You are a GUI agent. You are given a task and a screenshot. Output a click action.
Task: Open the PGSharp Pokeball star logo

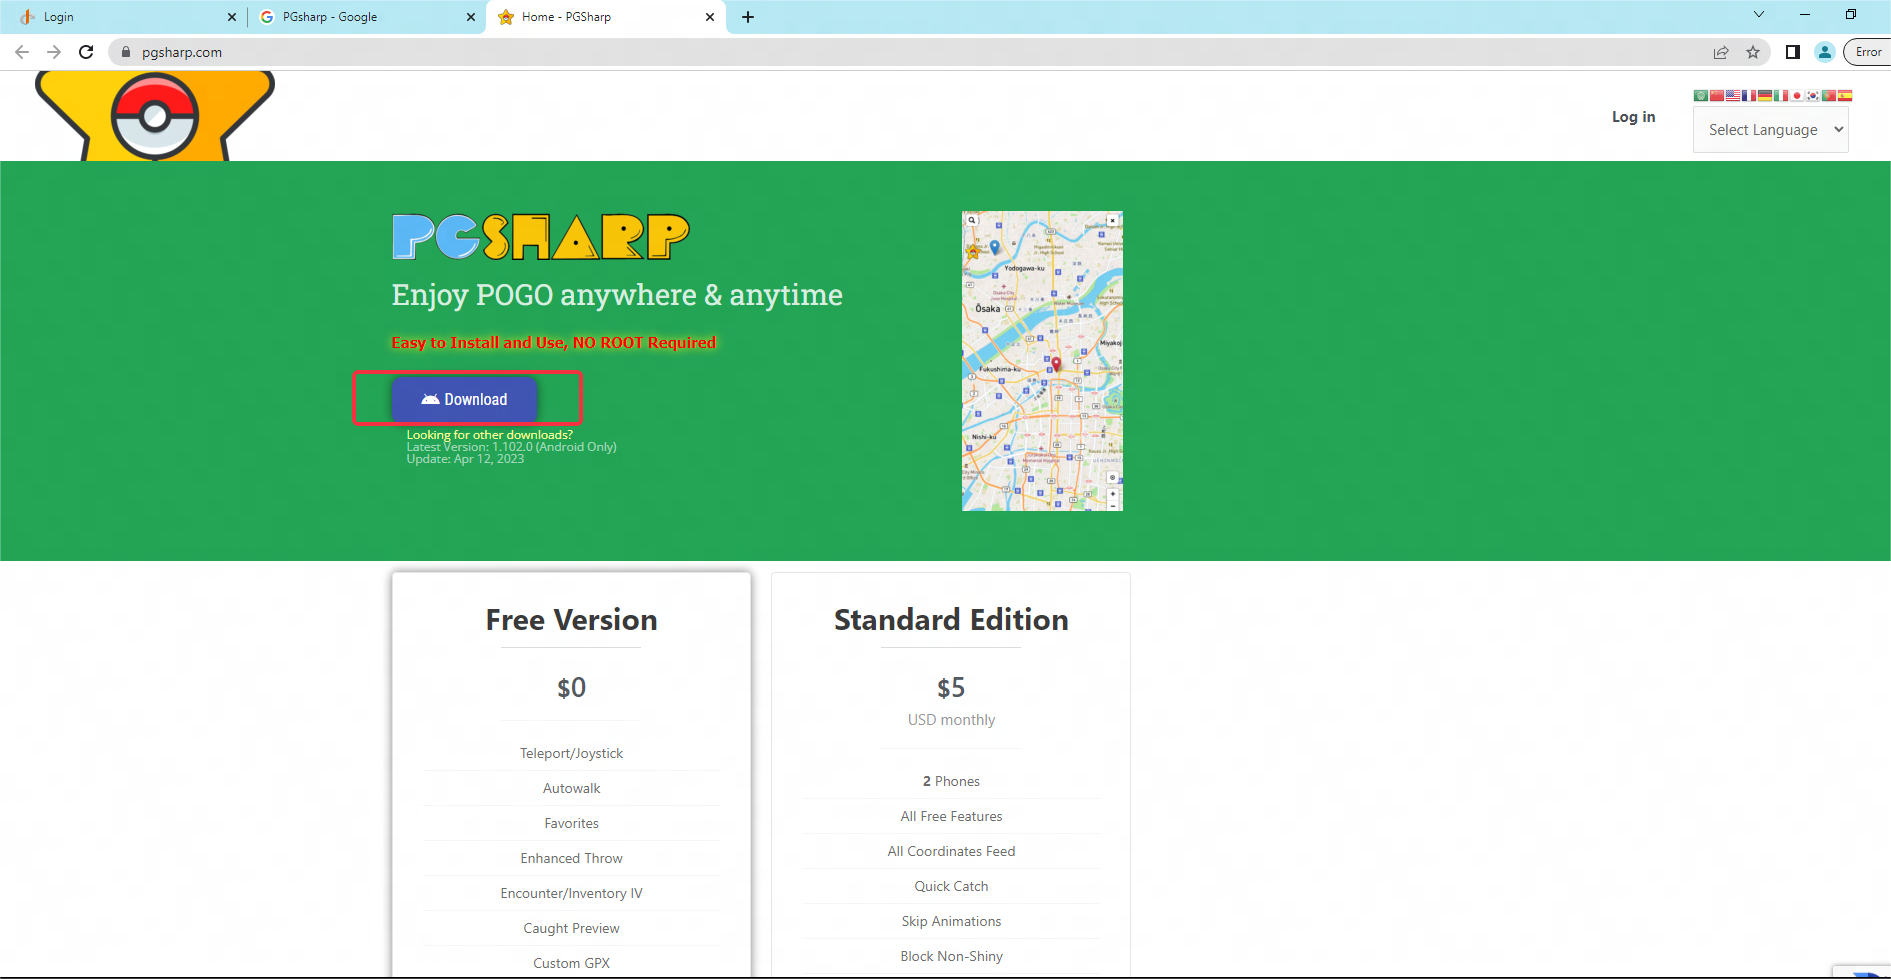(155, 116)
